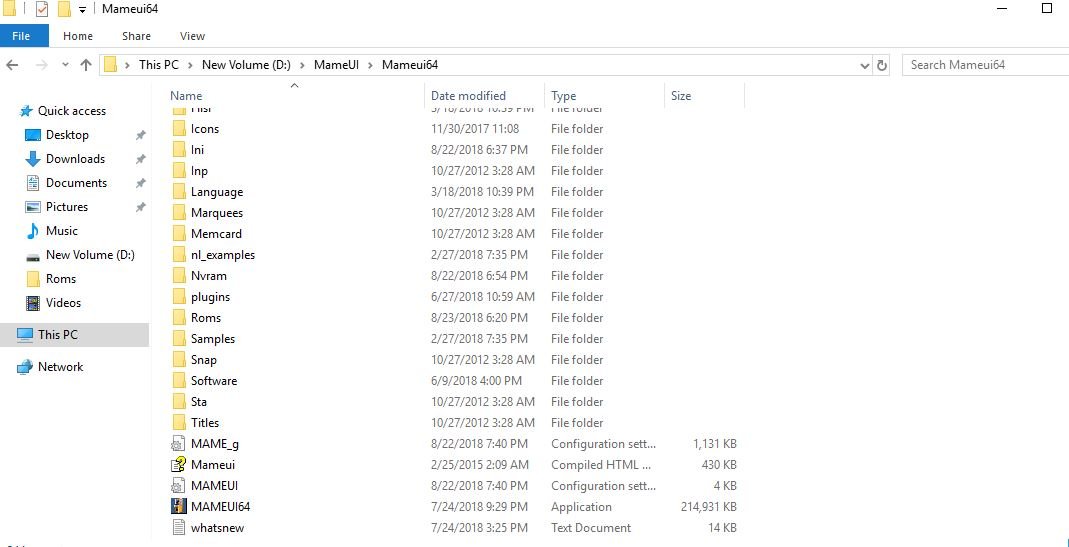Image resolution: width=1069 pixels, height=547 pixels.
Task: Click the Music note icon in sidebar
Action: (33, 231)
